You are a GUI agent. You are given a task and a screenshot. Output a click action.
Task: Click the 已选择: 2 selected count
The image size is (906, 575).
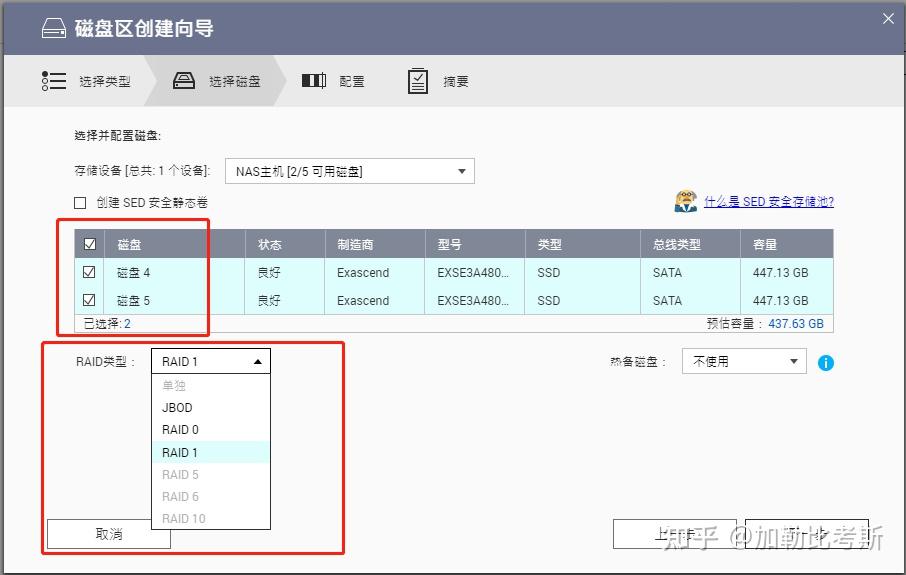(107, 324)
